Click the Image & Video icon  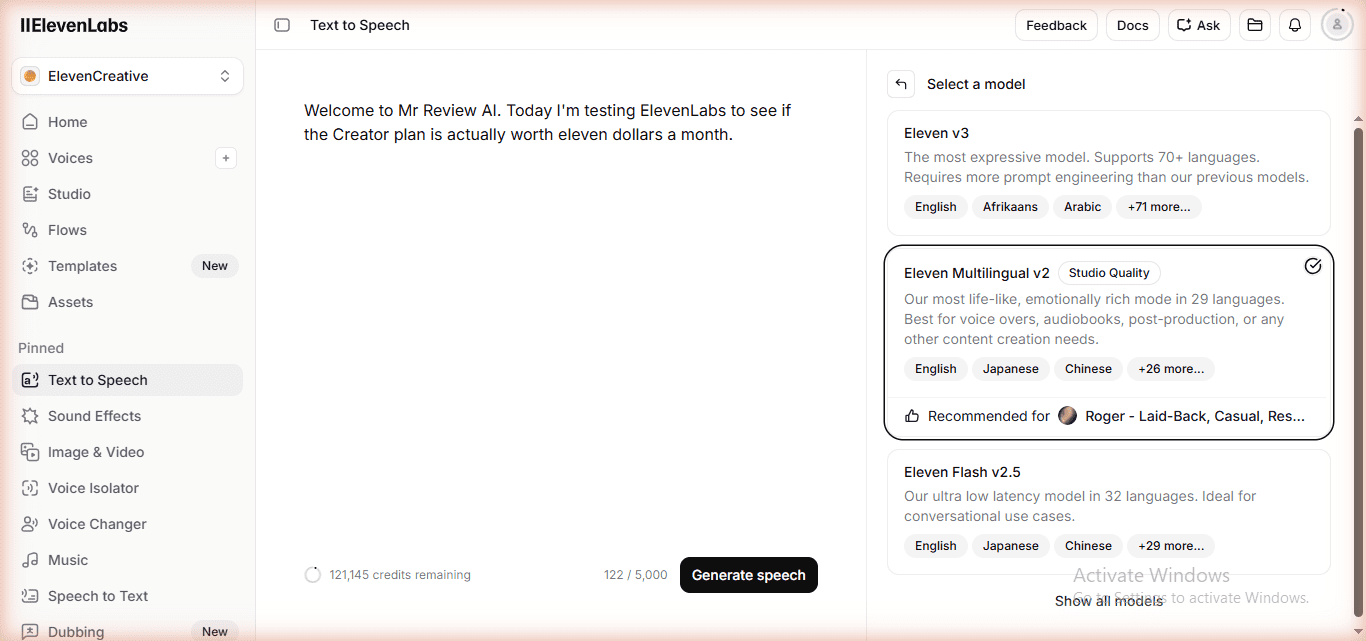tap(30, 452)
